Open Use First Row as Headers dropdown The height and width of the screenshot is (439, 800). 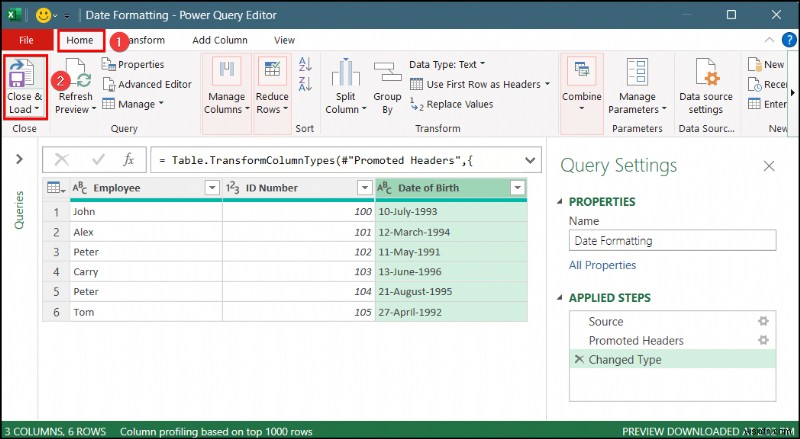480,84
